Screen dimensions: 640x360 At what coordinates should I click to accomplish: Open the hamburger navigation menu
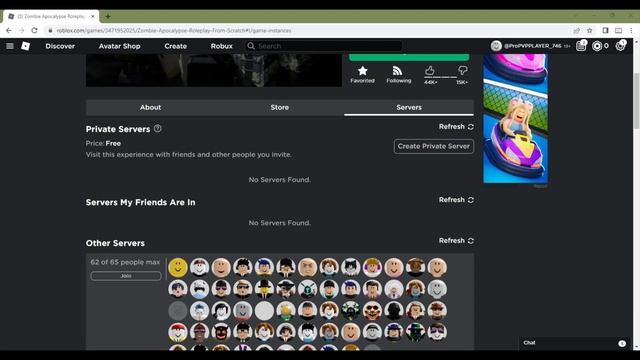pos(10,46)
